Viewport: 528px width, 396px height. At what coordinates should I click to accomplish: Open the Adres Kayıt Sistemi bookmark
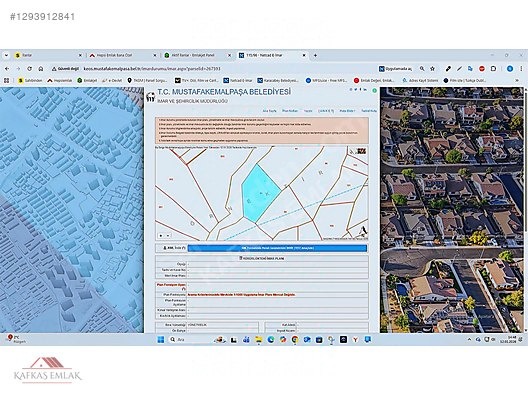pyautogui.click(x=420, y=80)
